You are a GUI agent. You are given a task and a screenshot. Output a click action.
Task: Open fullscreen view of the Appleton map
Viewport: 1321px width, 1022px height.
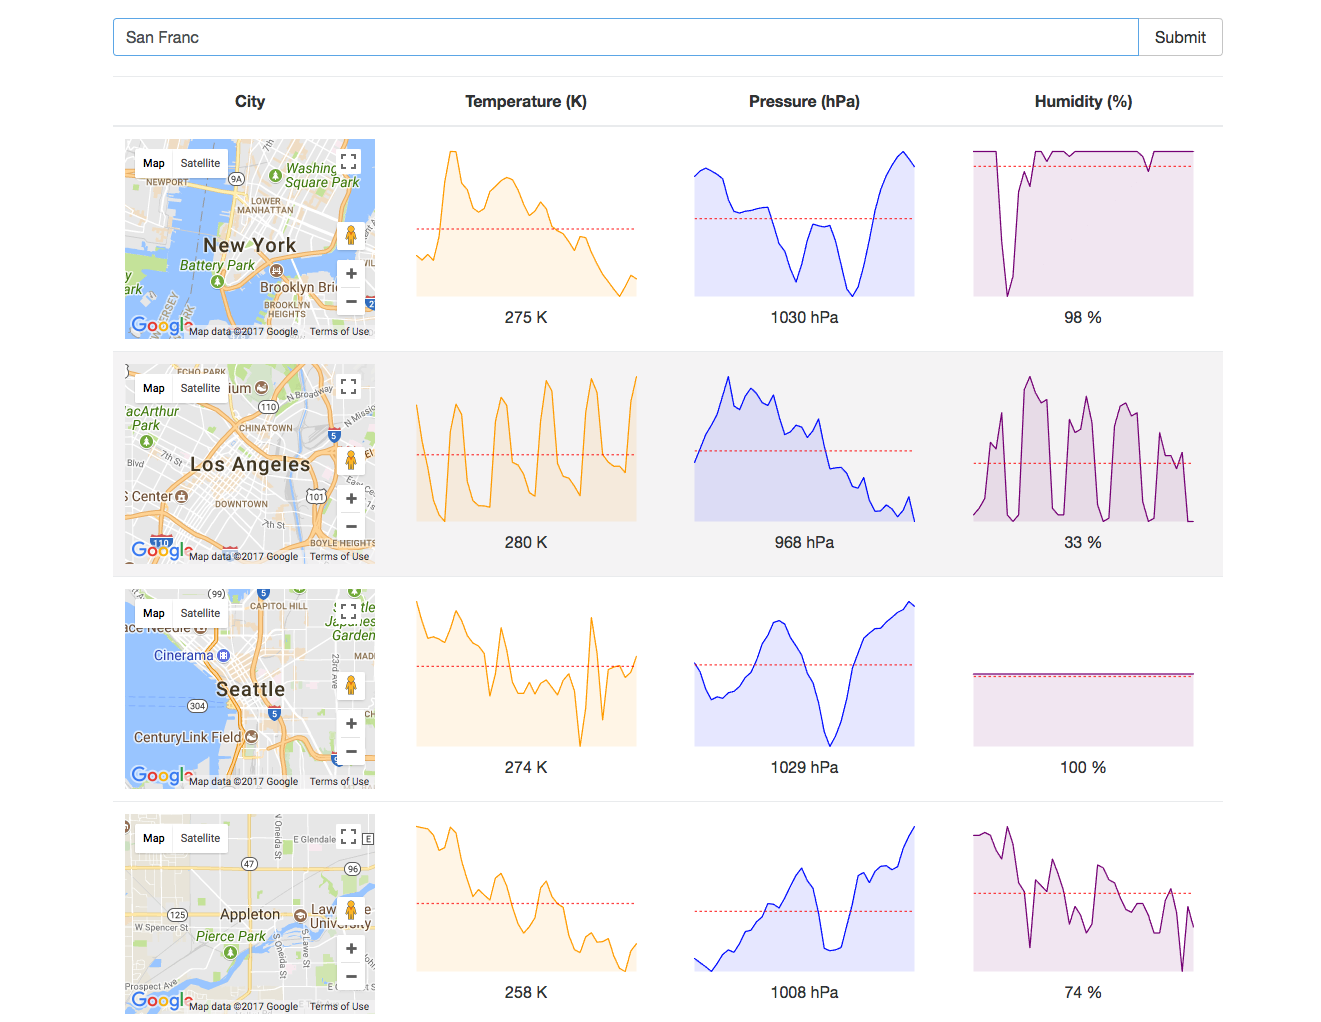tap(349, 836)
